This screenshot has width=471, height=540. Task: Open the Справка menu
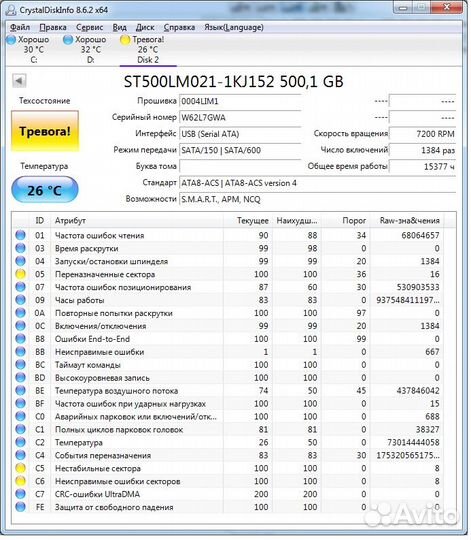(179, 27)
